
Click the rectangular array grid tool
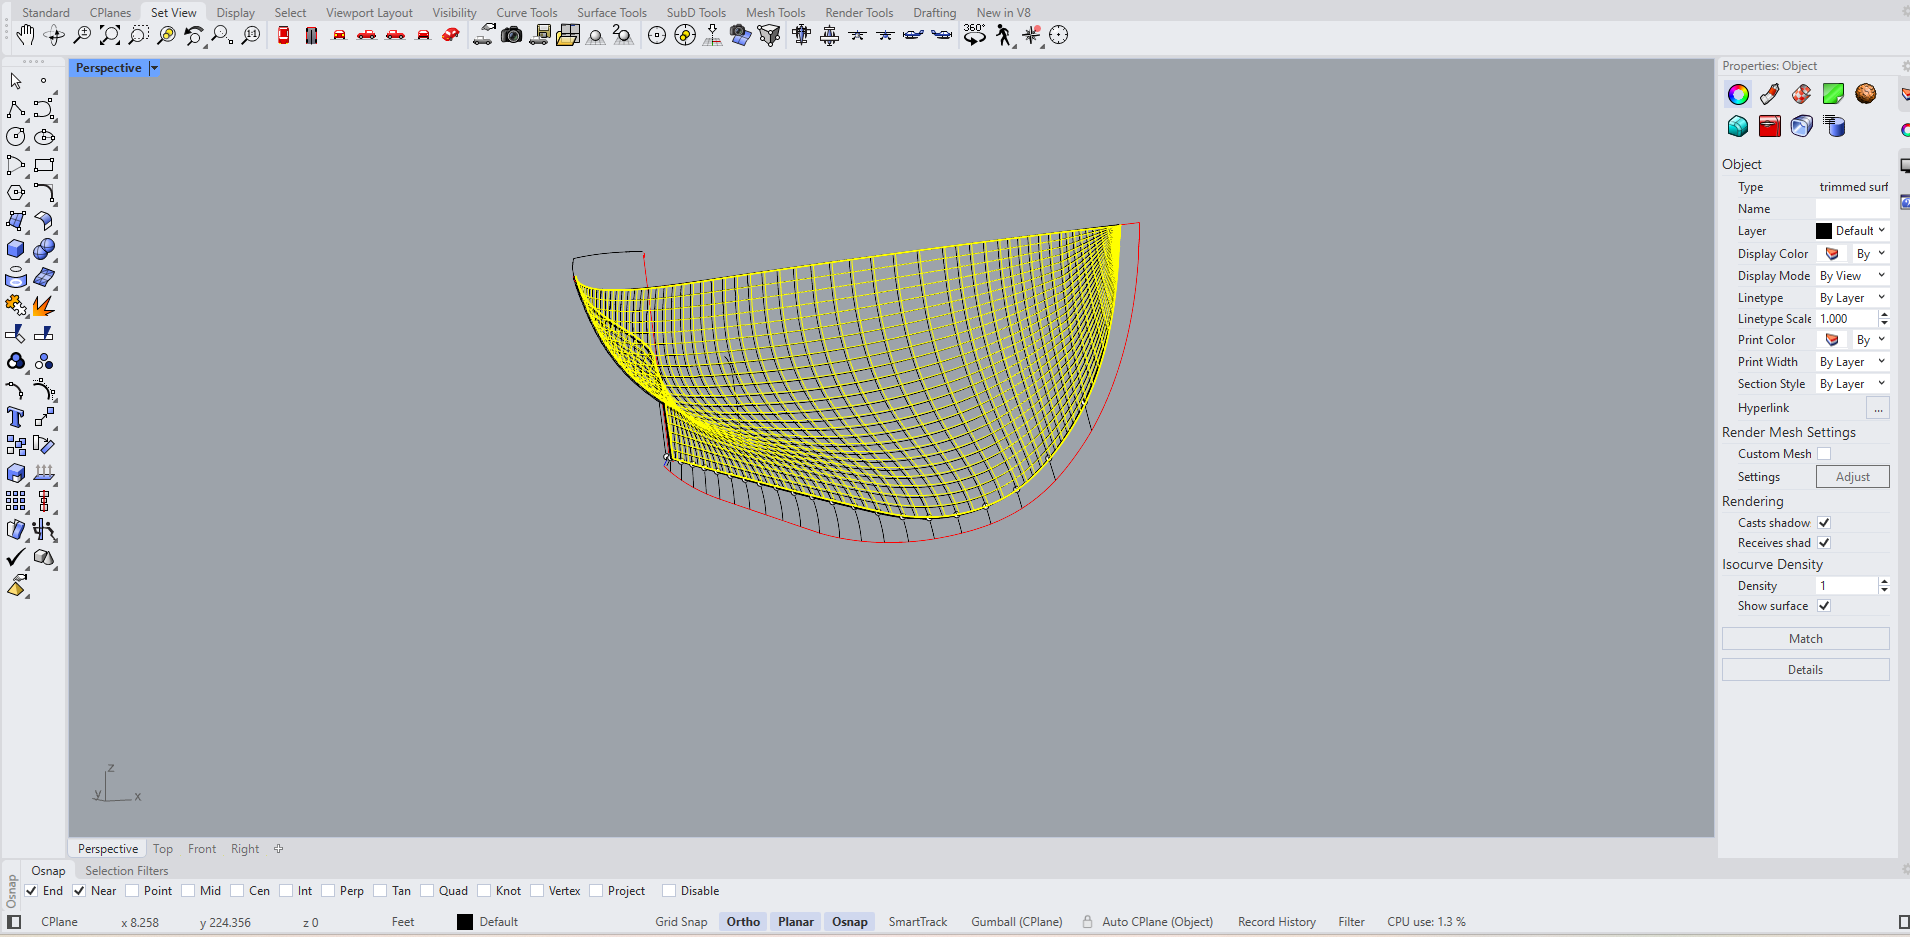tap(16, 501)
